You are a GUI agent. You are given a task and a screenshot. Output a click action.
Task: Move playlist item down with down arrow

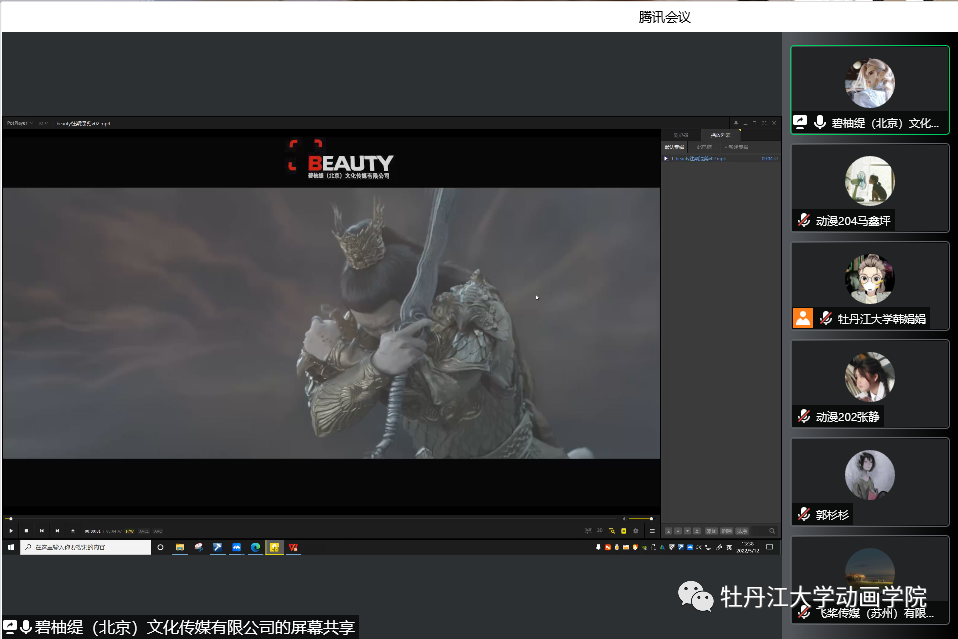pyautogui.click(x=687, y=531)
